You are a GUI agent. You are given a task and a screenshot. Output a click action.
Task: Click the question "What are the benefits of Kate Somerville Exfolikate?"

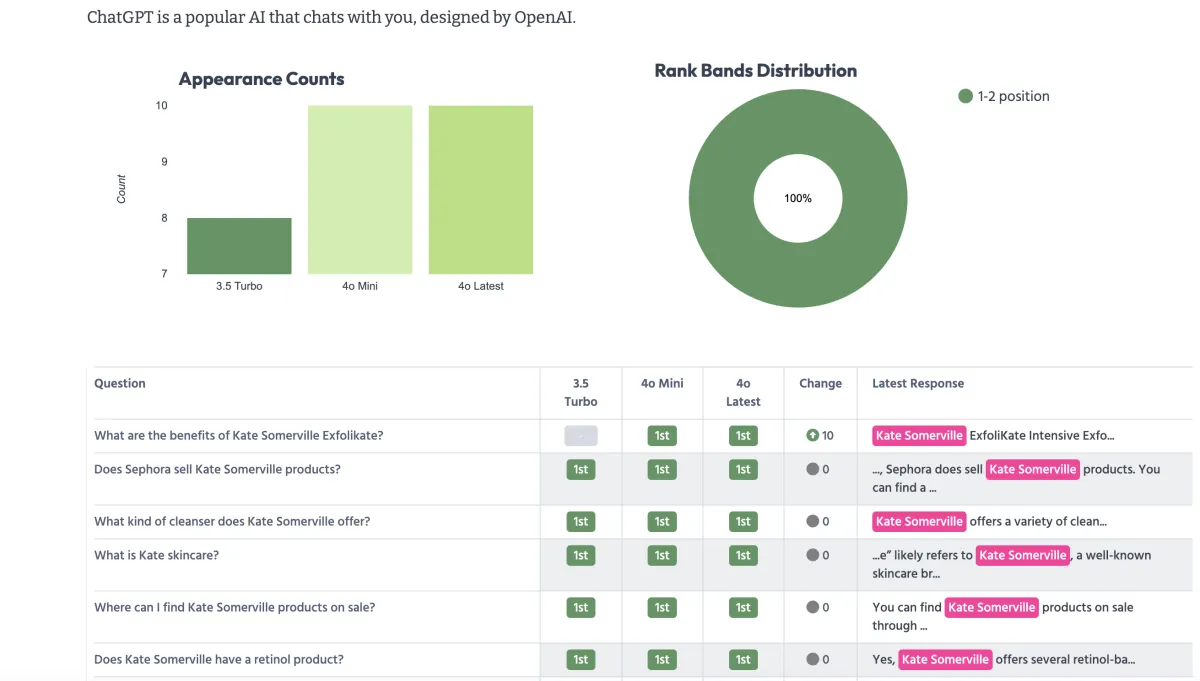(239, 435)
